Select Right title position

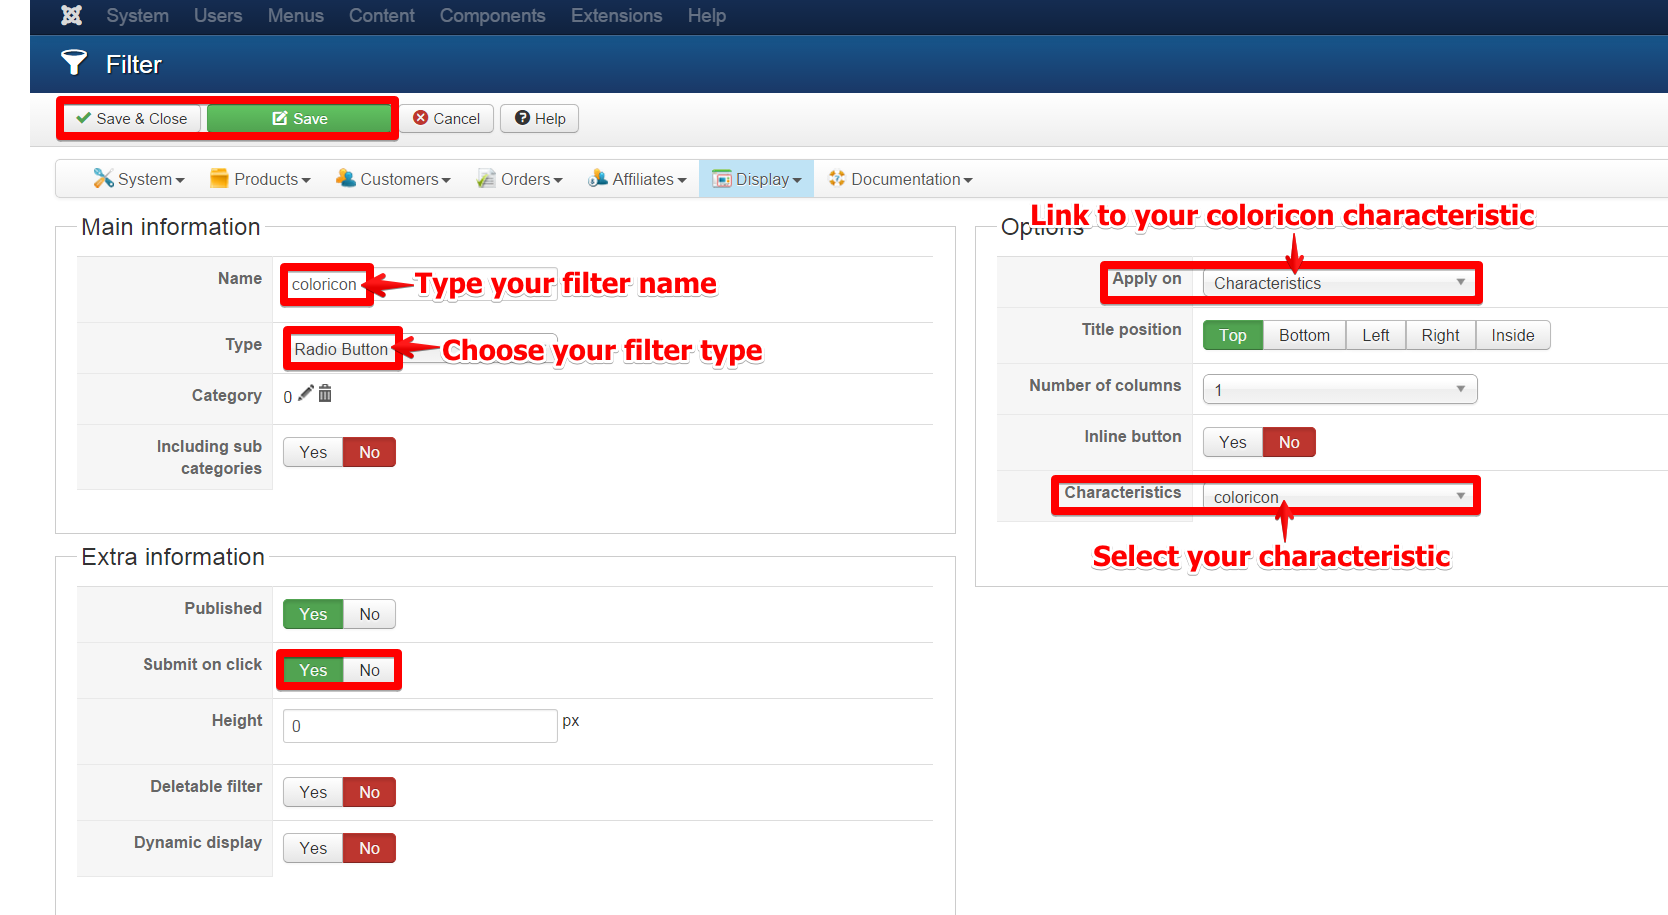pyautogui.click(x=1440, y=335)
